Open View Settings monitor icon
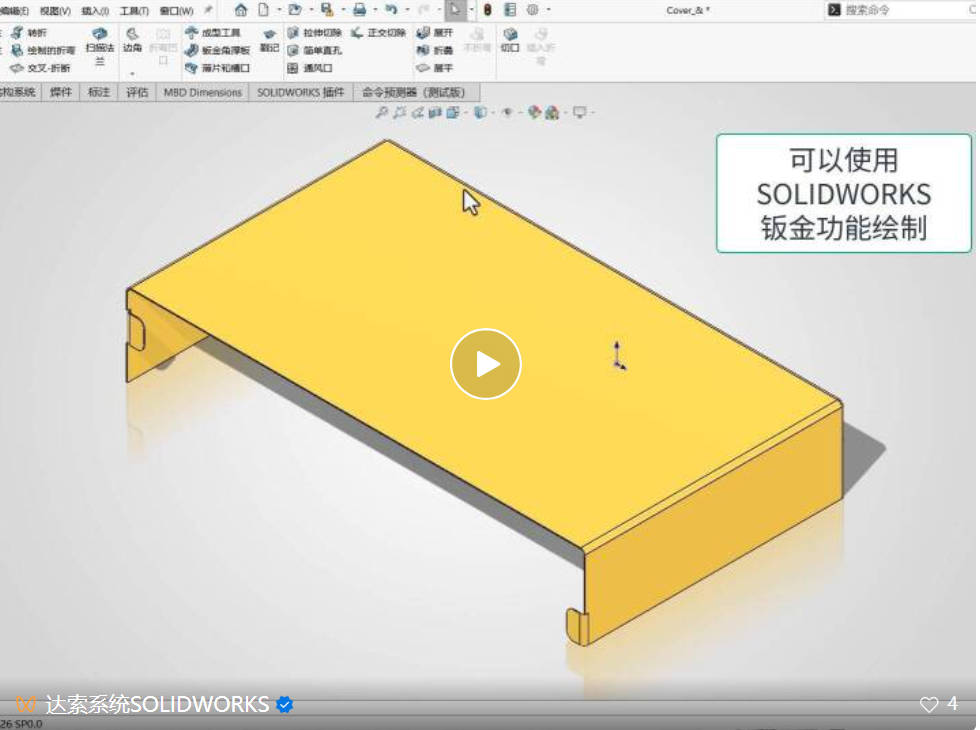980x730 pixels. point(580,112)
